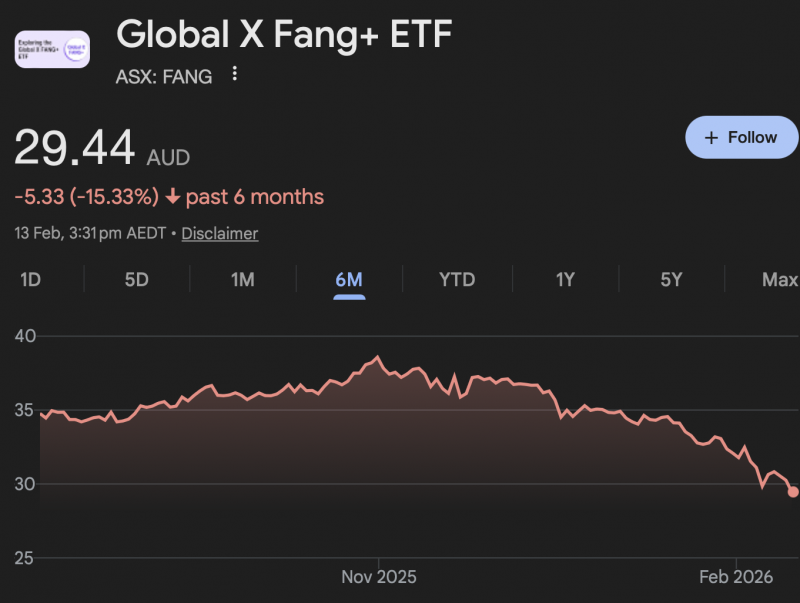Switch chart to YTD view
This screenshot has width=800, height=603.
pos(457,279)
